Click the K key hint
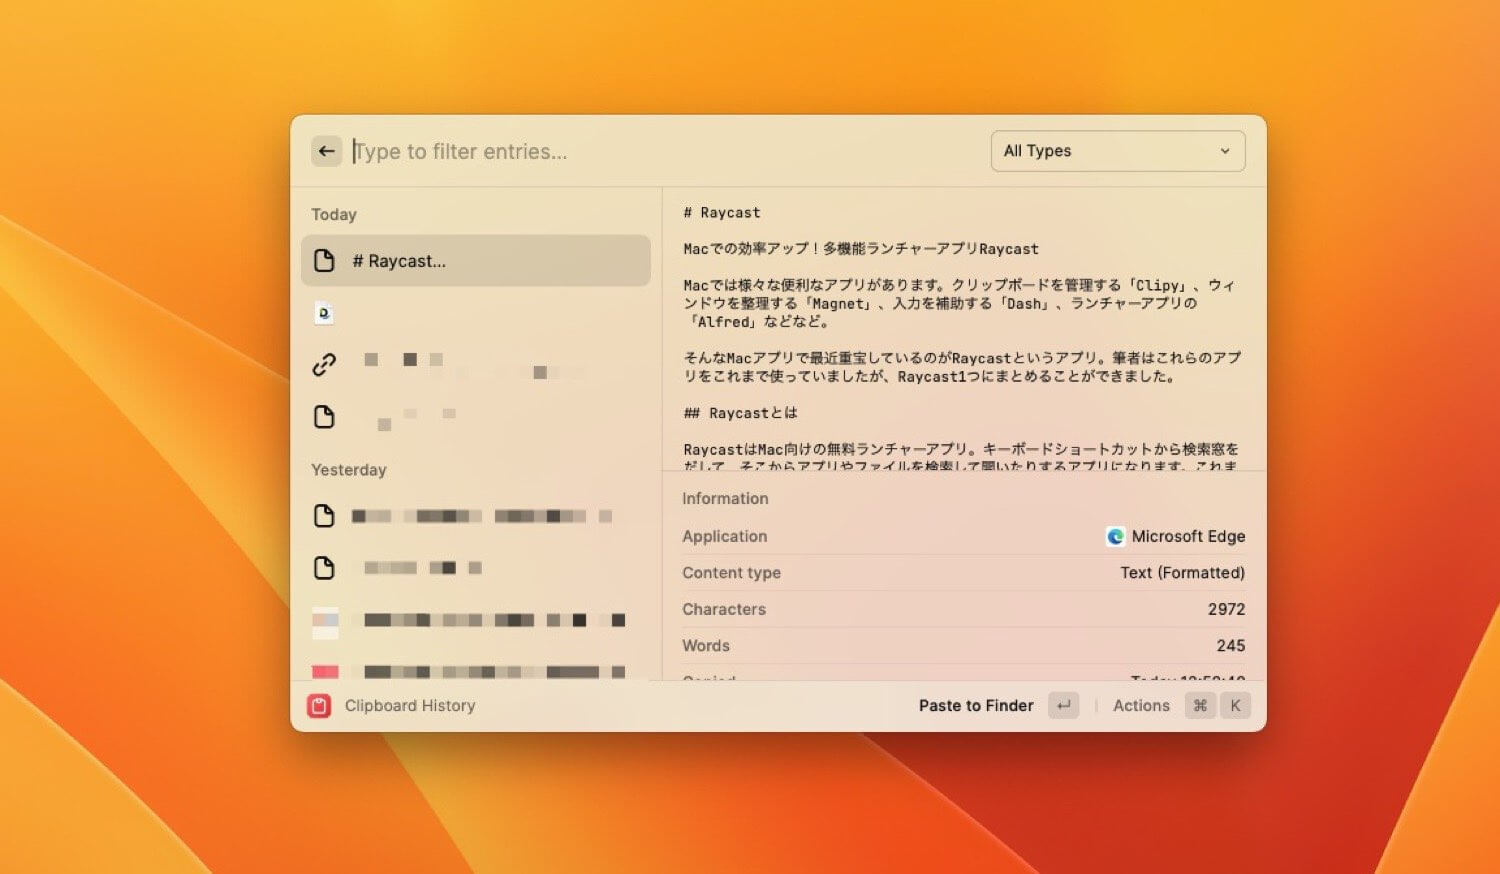The width and height of the screenshot is (1500, 874). coord(1236,706)
